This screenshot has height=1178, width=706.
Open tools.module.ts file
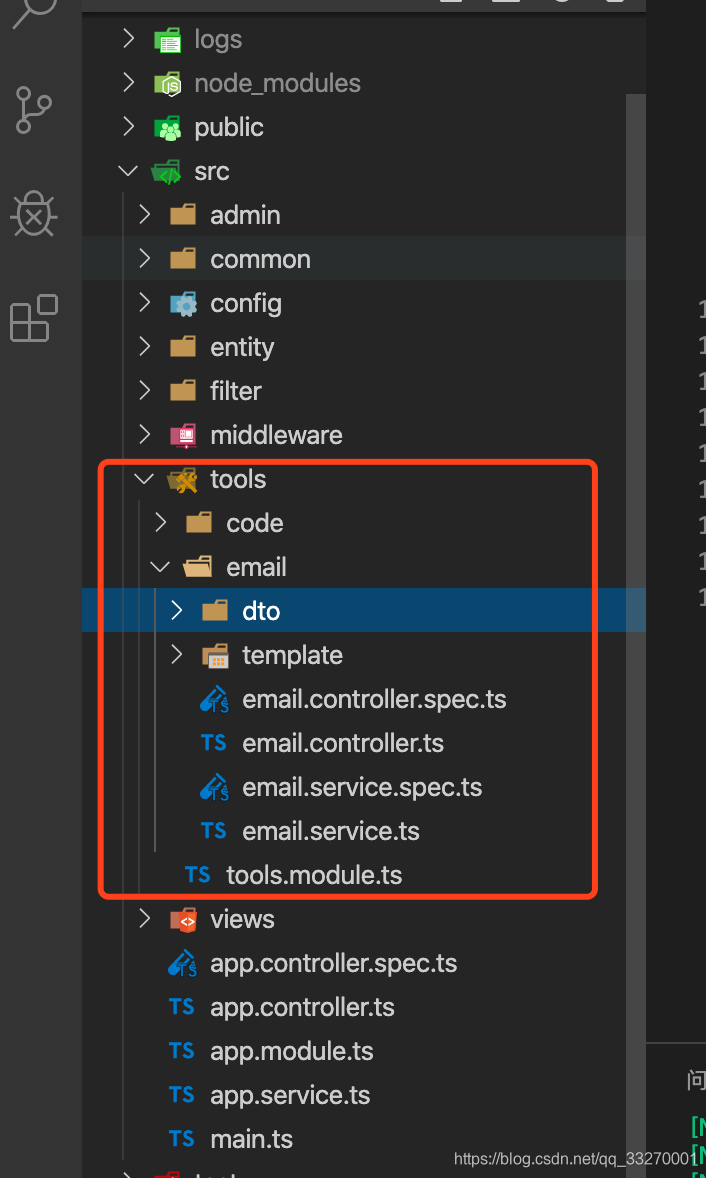314,875
